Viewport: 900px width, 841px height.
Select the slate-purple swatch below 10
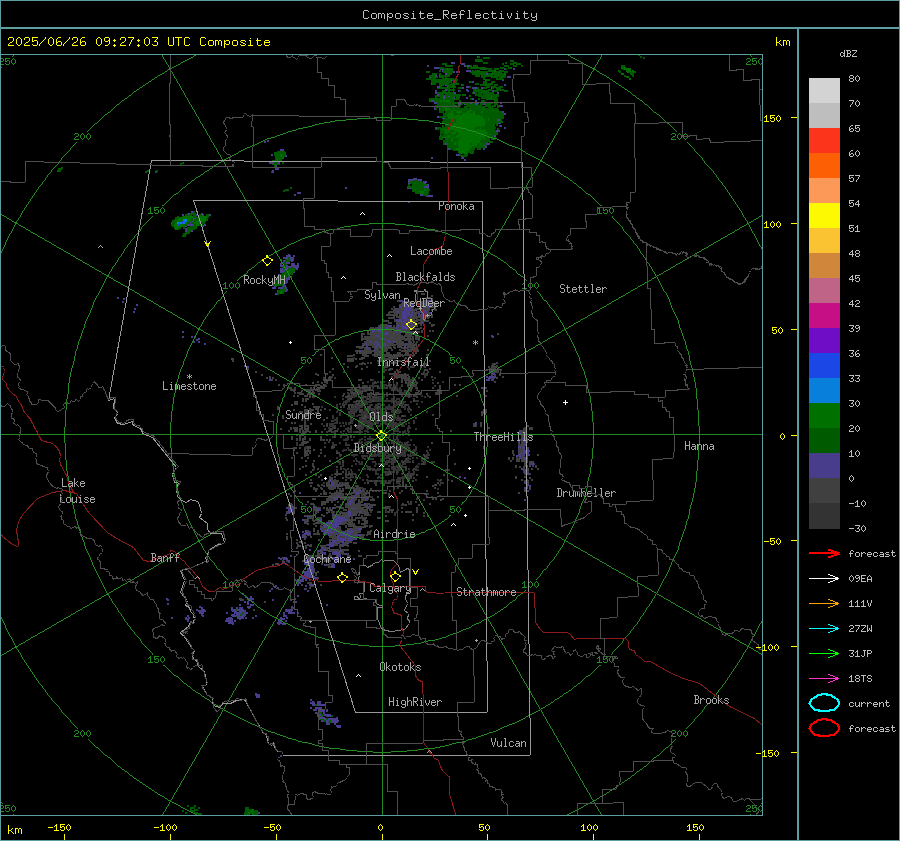tap(824, 465)
